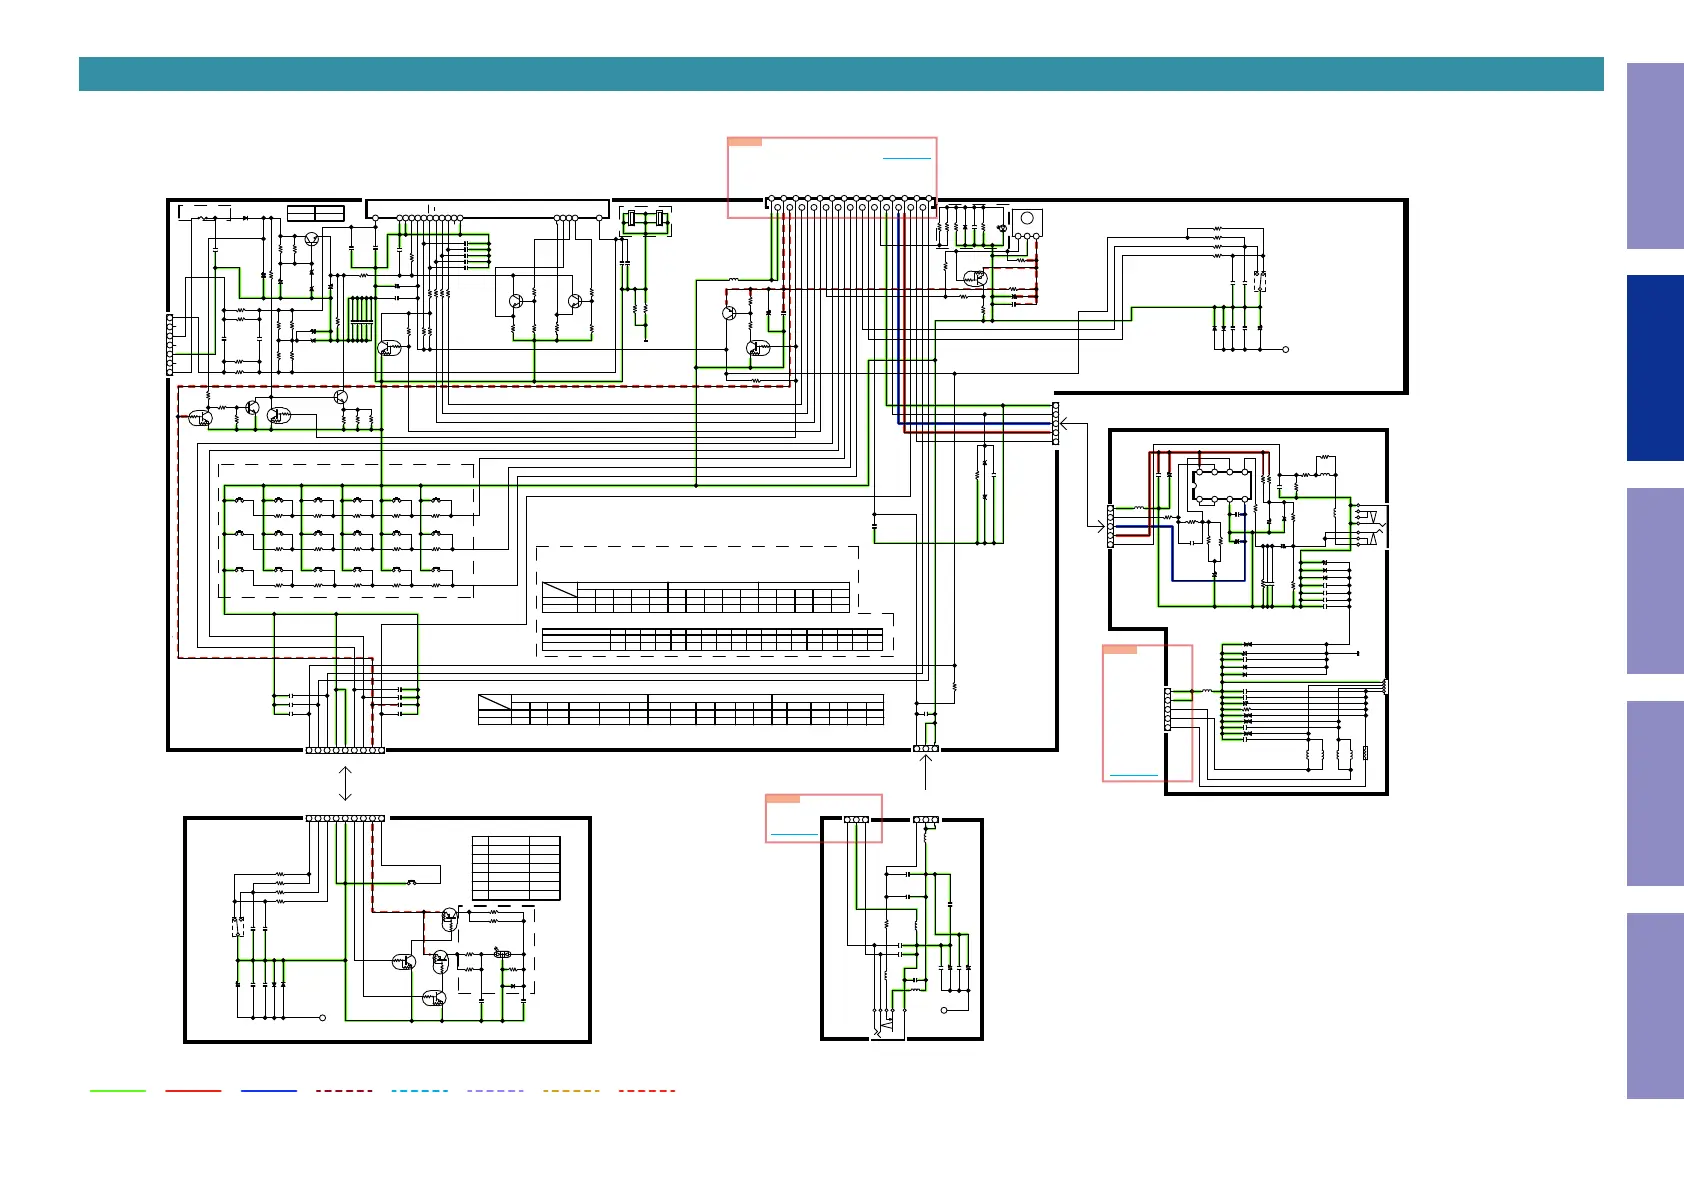The image size is (1684, 1191).
Task: Click the teal header bar at the top of the page
Action: 841,74
